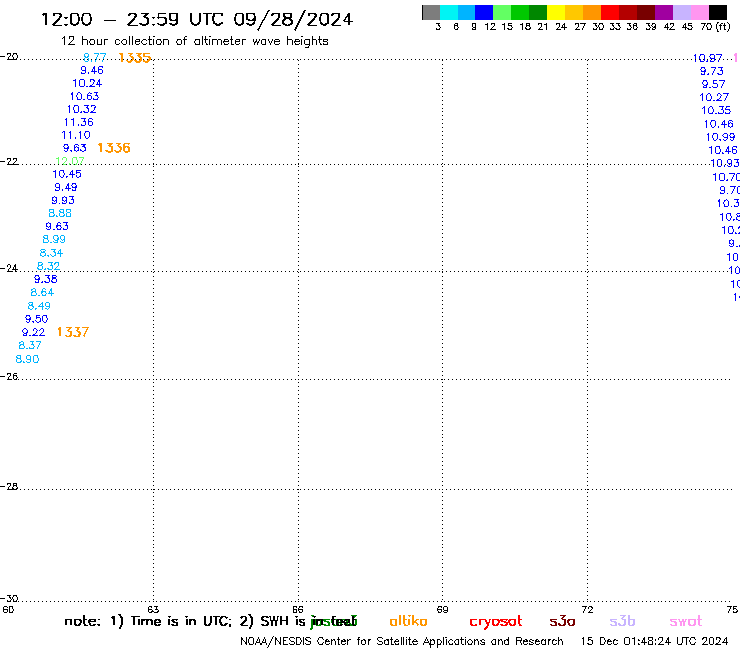The width and height of the screenshot is (740, 650).
Task: Click the longitude axis label 69
Action: click(442, 609)
